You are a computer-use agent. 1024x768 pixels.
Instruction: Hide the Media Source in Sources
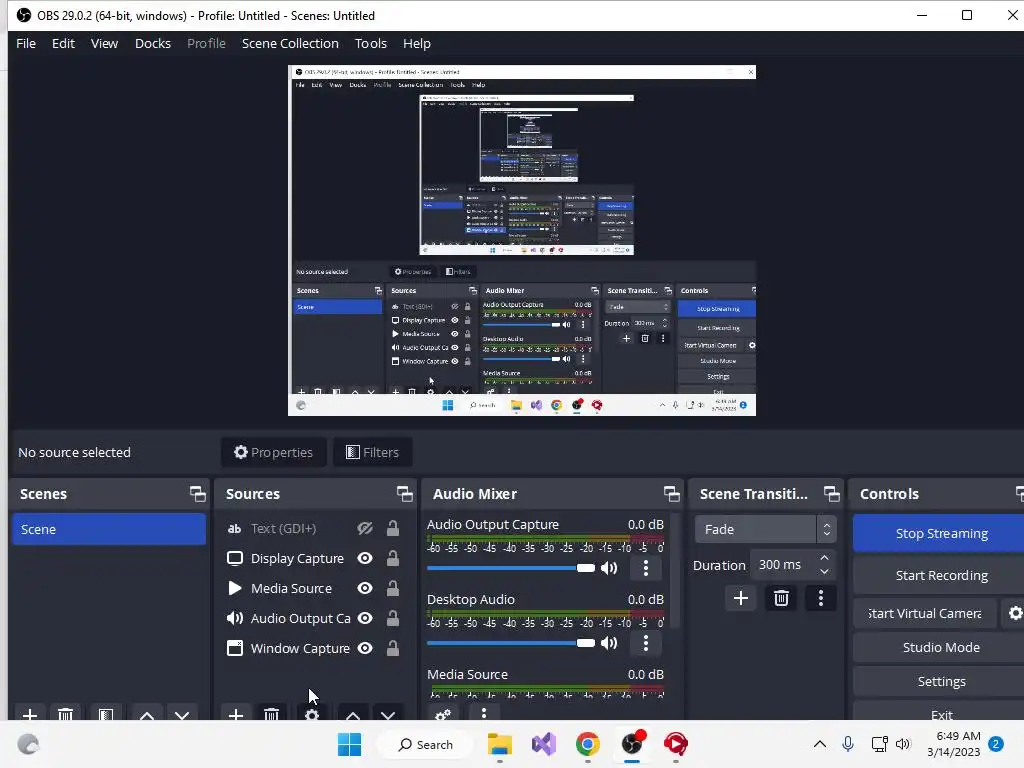pos(365,588)
